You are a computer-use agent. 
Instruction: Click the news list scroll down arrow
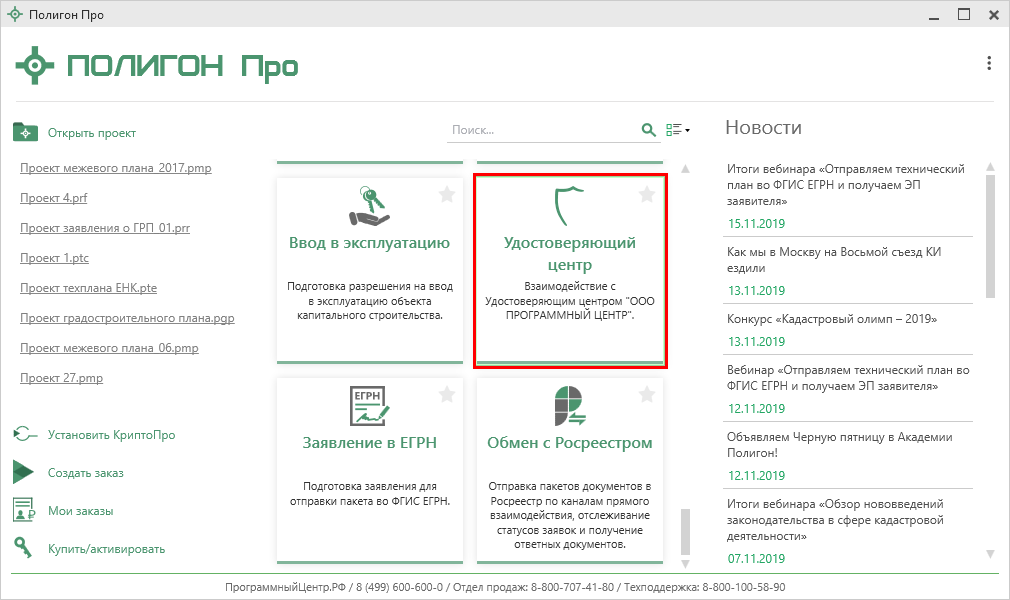click(x=990, y=553)
